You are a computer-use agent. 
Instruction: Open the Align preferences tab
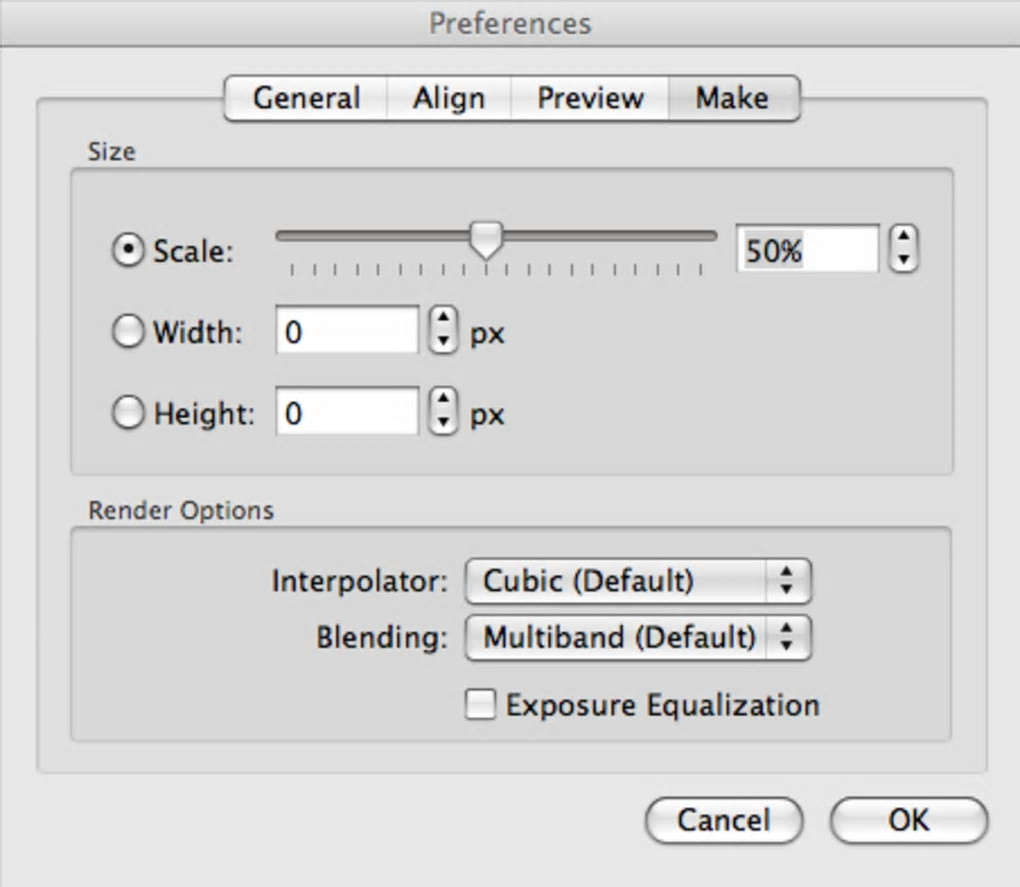[449, 98]
